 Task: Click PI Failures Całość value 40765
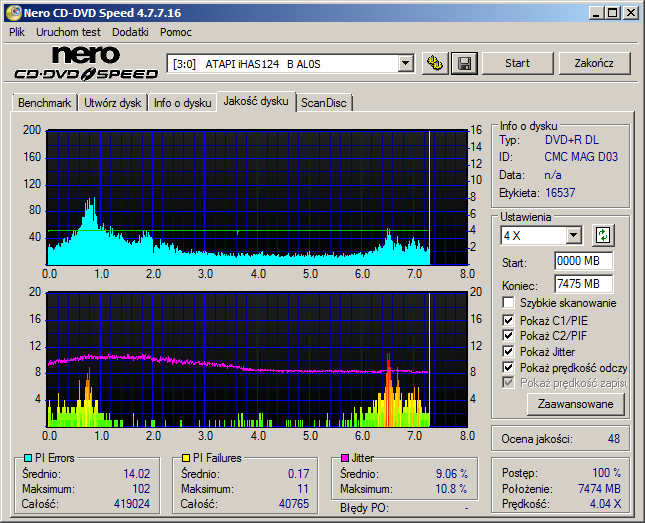(294, 504)
